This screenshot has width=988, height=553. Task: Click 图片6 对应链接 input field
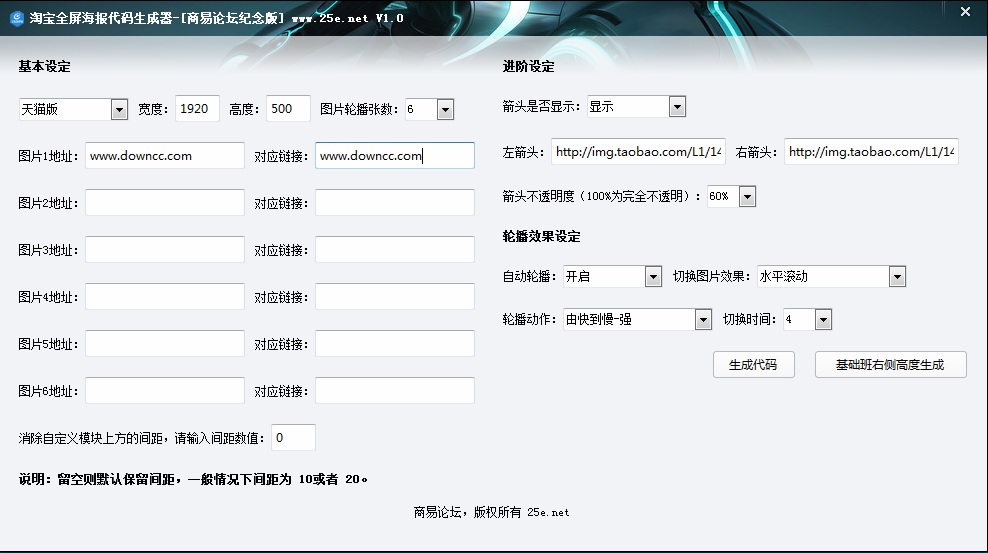(x=394, y=391)
